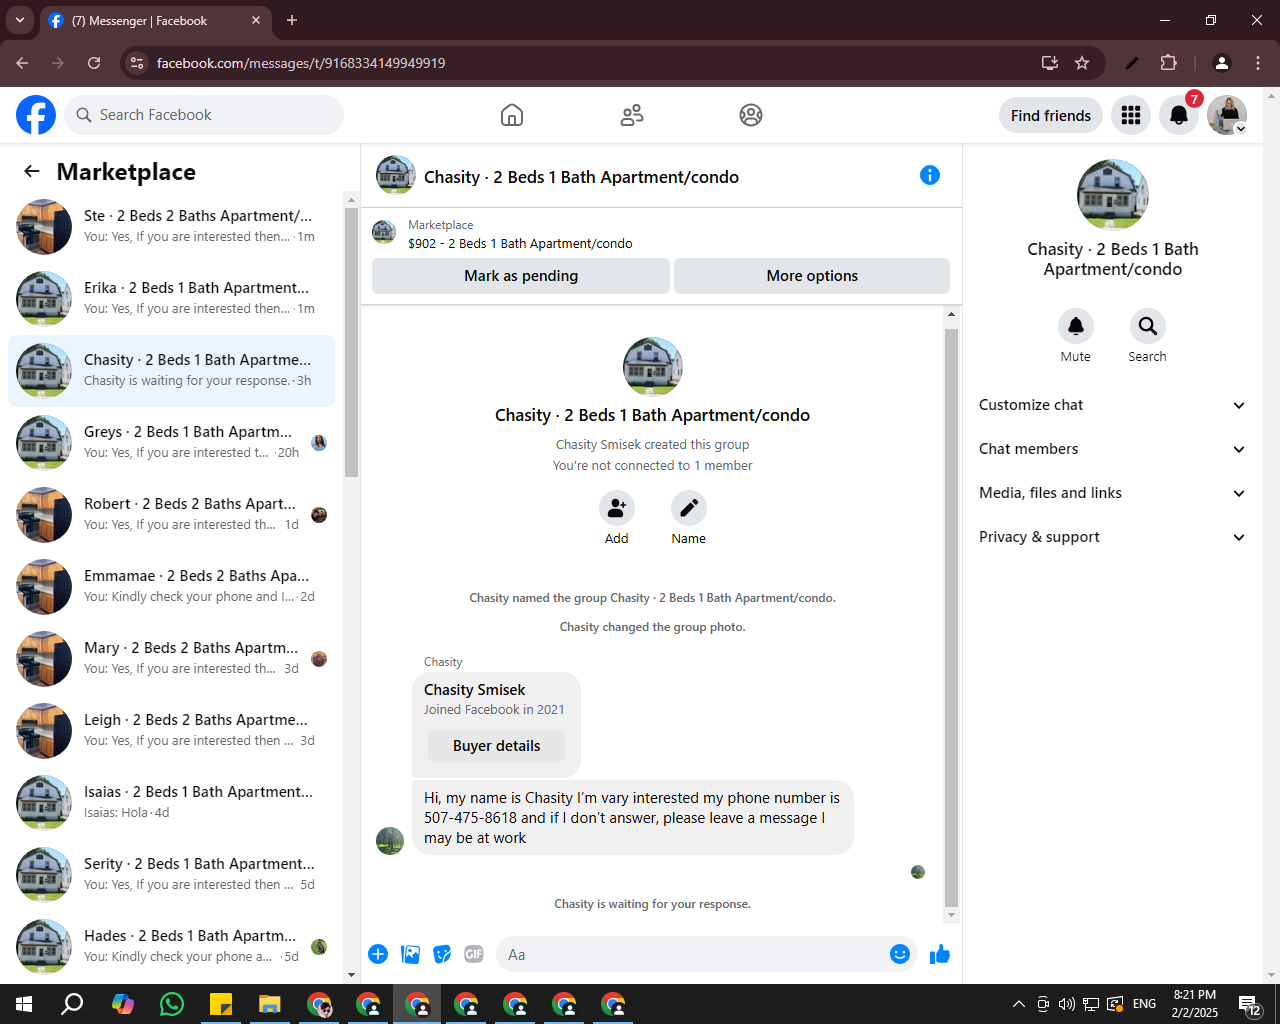Open Hades 2 Beds 1 Bath conversation
Screen dimensions: 1280x1024
[171, 947]
